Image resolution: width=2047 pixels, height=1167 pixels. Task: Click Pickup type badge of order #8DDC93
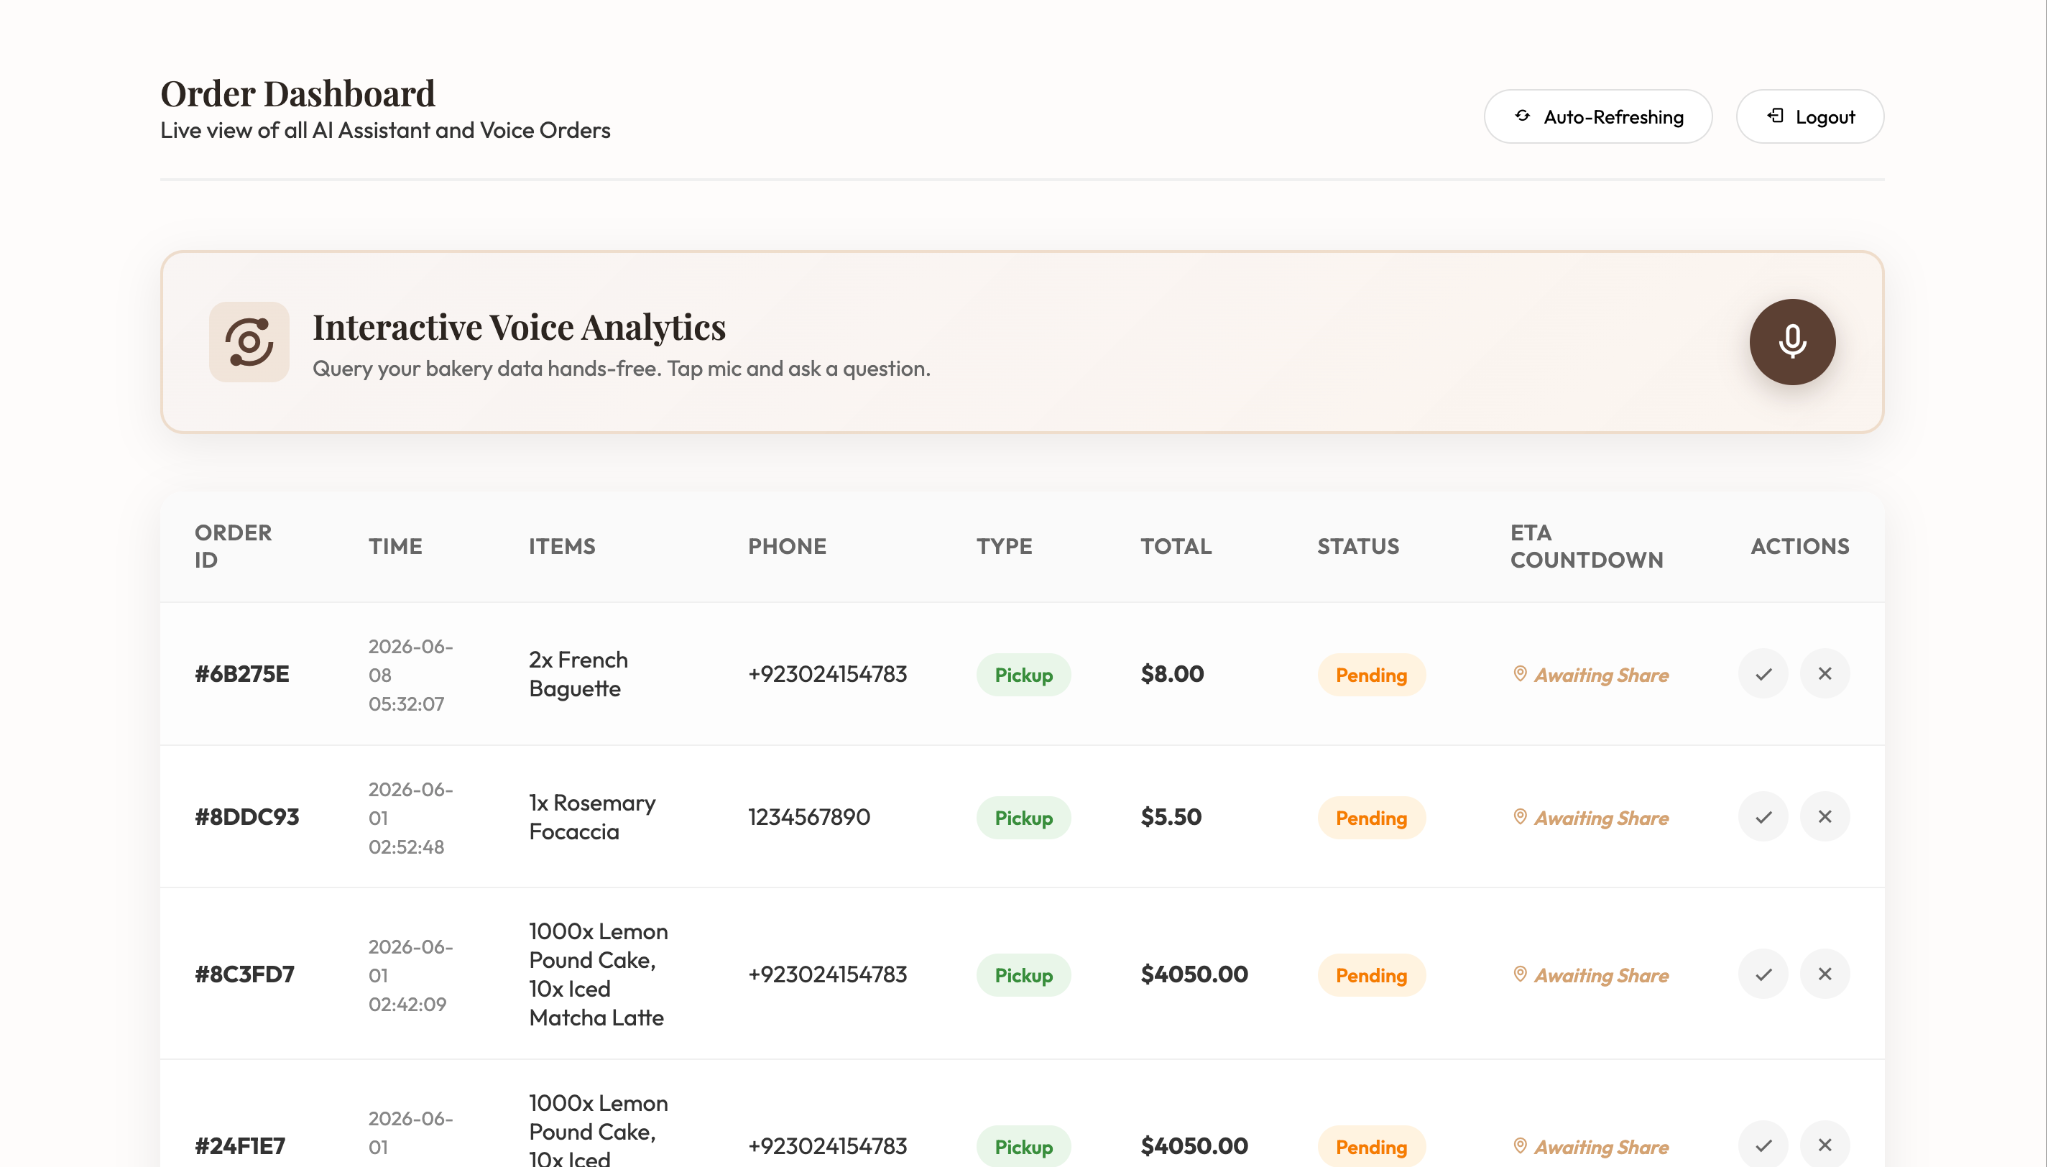[1023, 818]
